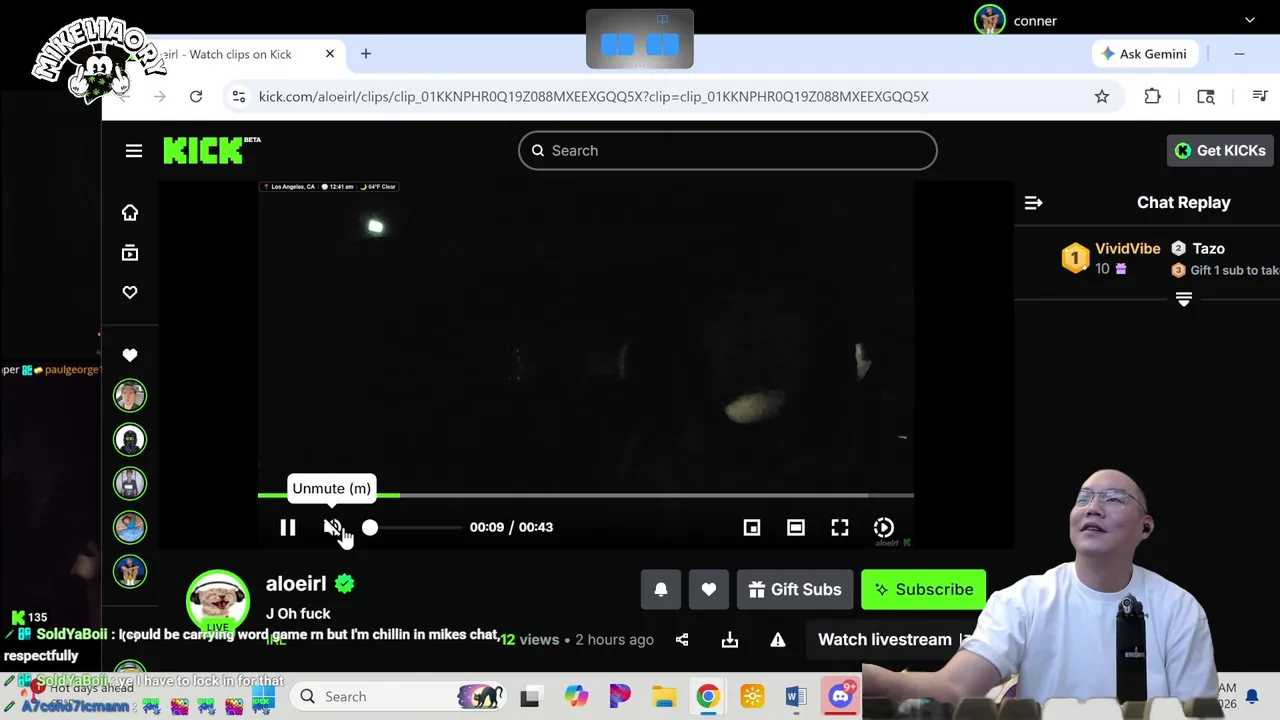Screen dimensions: 1280x720
Task: Open Browse icon in the Kick sidebar
Action: pyautogui.click(x=130, y=253)
